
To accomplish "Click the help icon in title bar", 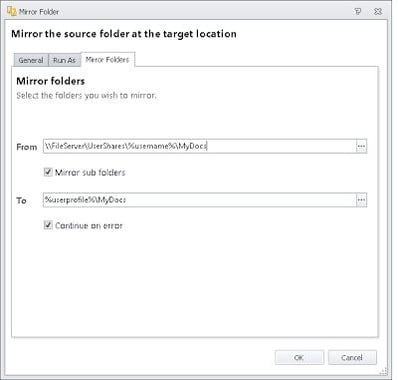I will [x=358, y=12].
